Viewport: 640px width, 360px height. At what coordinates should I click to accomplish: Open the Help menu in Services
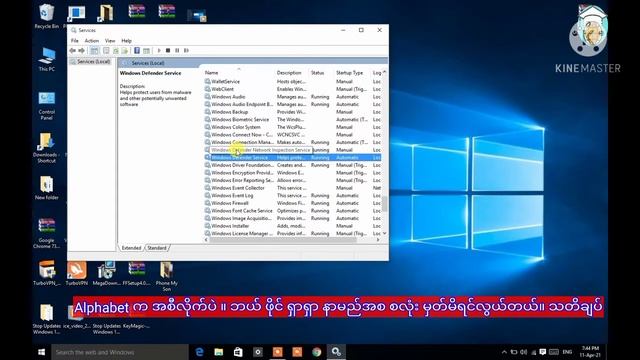pyautogui.click(x=127, y=41)
